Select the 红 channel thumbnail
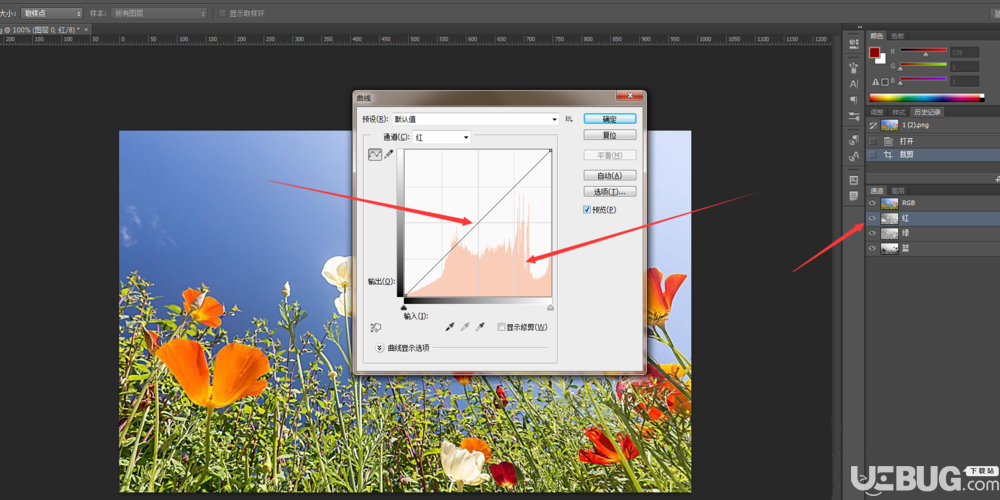Image resolution: width=1000 pixels, height=500 pixels. click(889, 218)
